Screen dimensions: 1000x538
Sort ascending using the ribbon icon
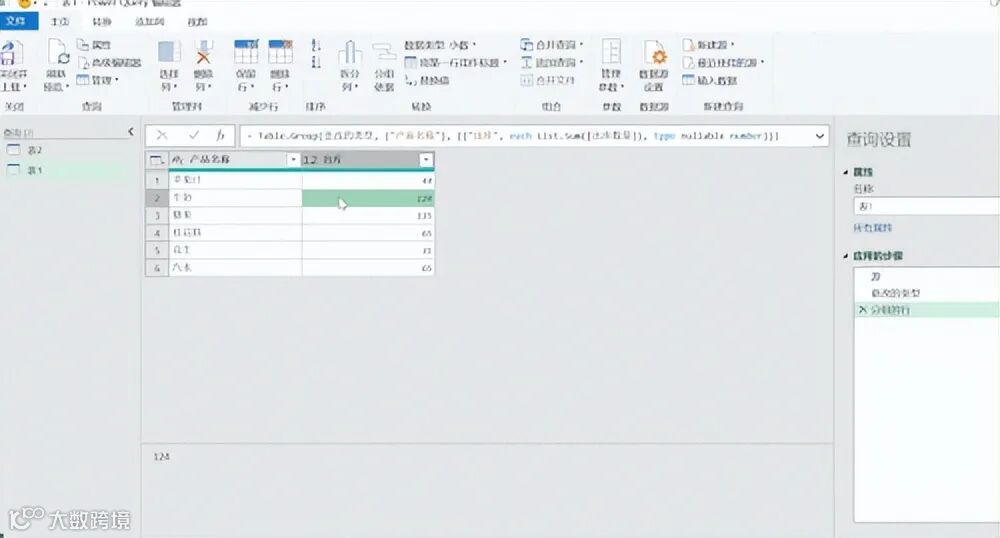tap(316, 46)
